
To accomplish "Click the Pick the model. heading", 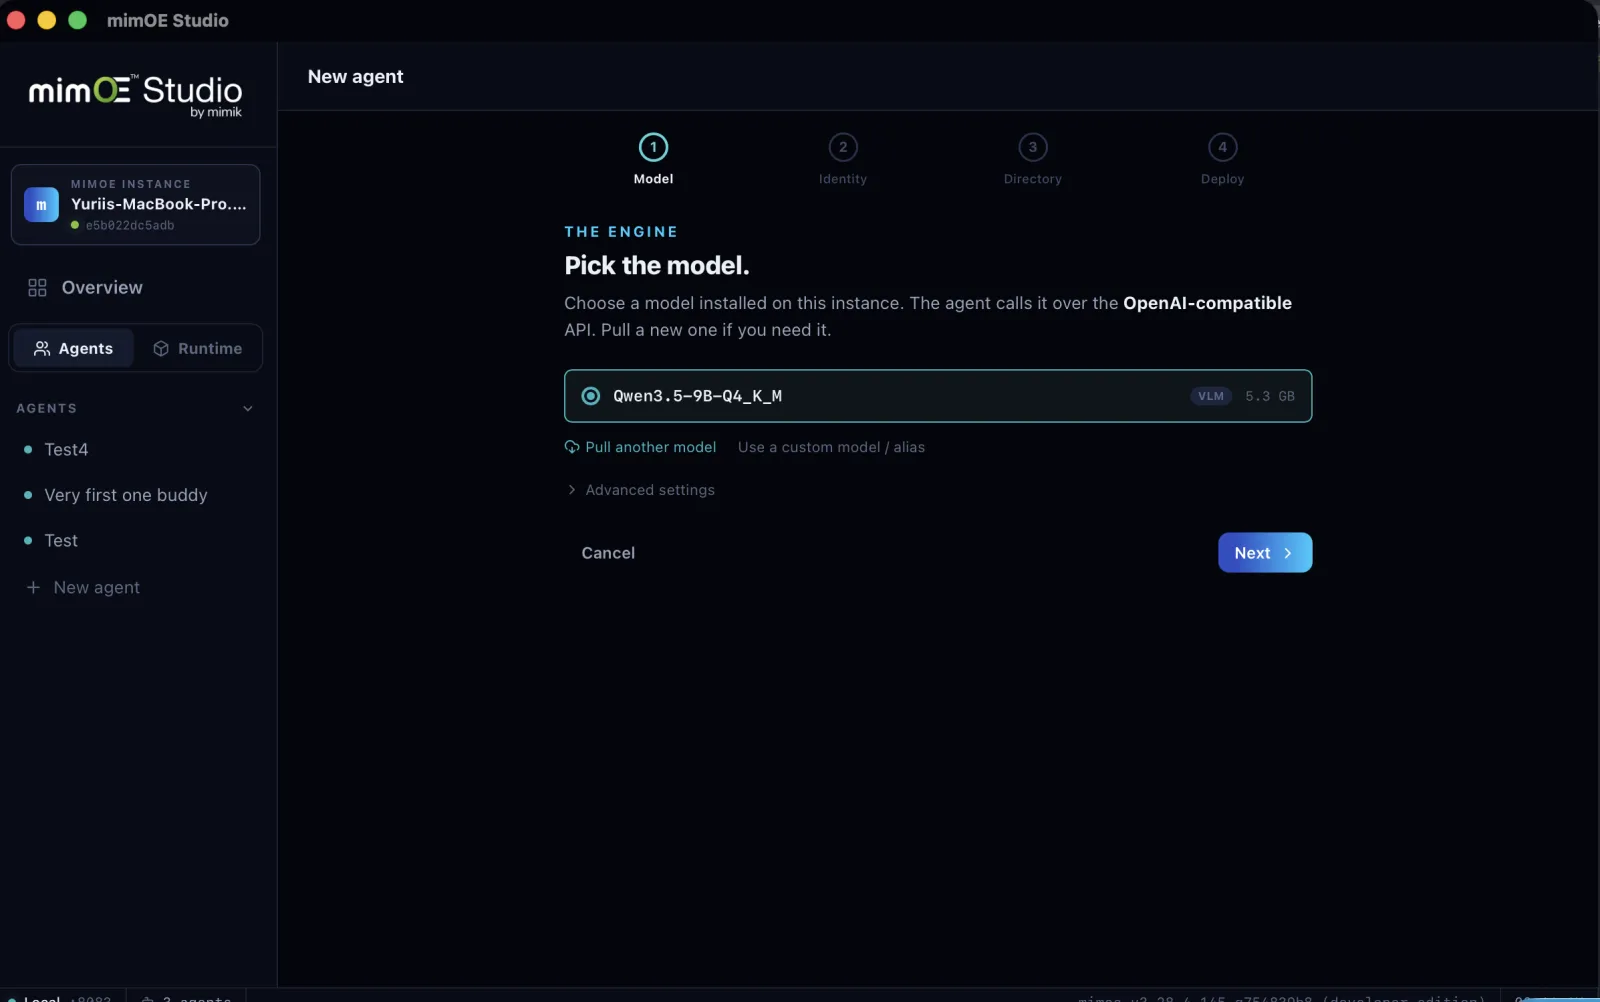I will point(657,265).
